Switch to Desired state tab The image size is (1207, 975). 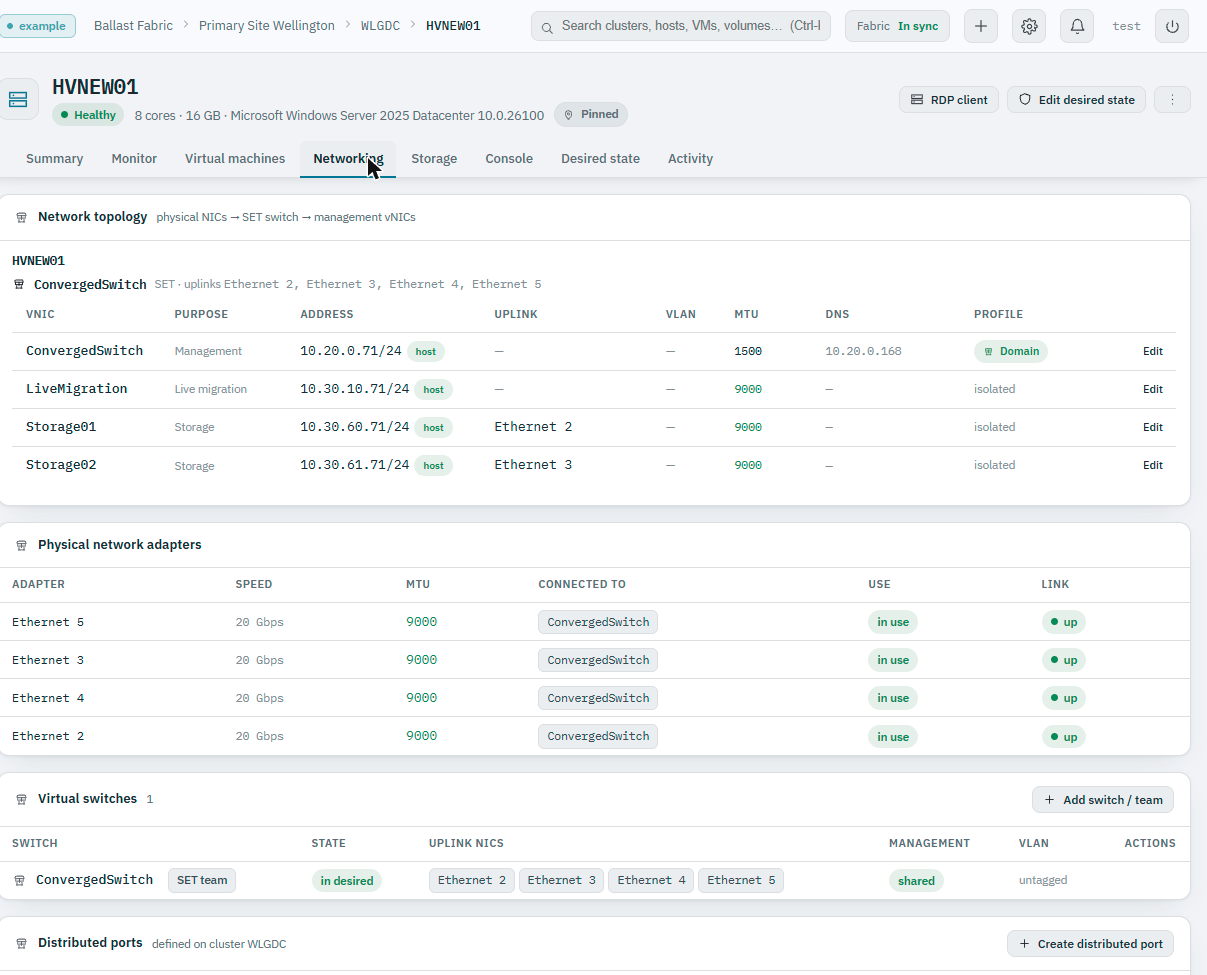tap(600, 158)
